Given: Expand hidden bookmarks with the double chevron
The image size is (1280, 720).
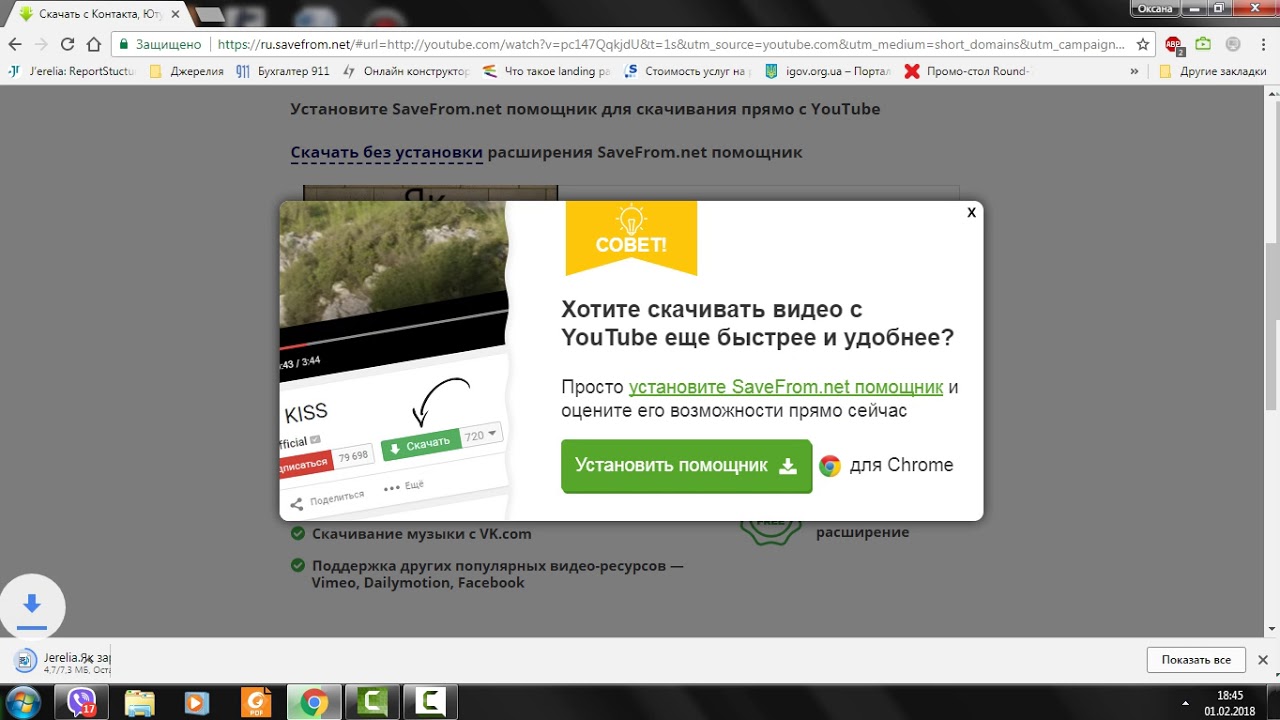Looking at the screenshot, I should click(x=1134, y=71).
